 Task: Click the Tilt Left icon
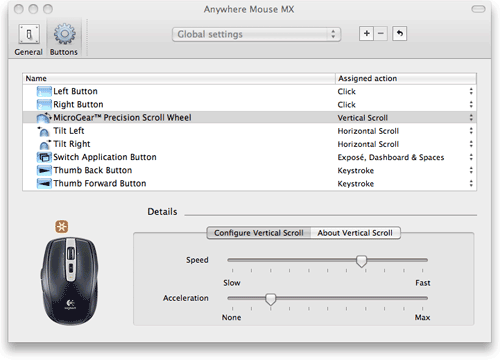44,131
